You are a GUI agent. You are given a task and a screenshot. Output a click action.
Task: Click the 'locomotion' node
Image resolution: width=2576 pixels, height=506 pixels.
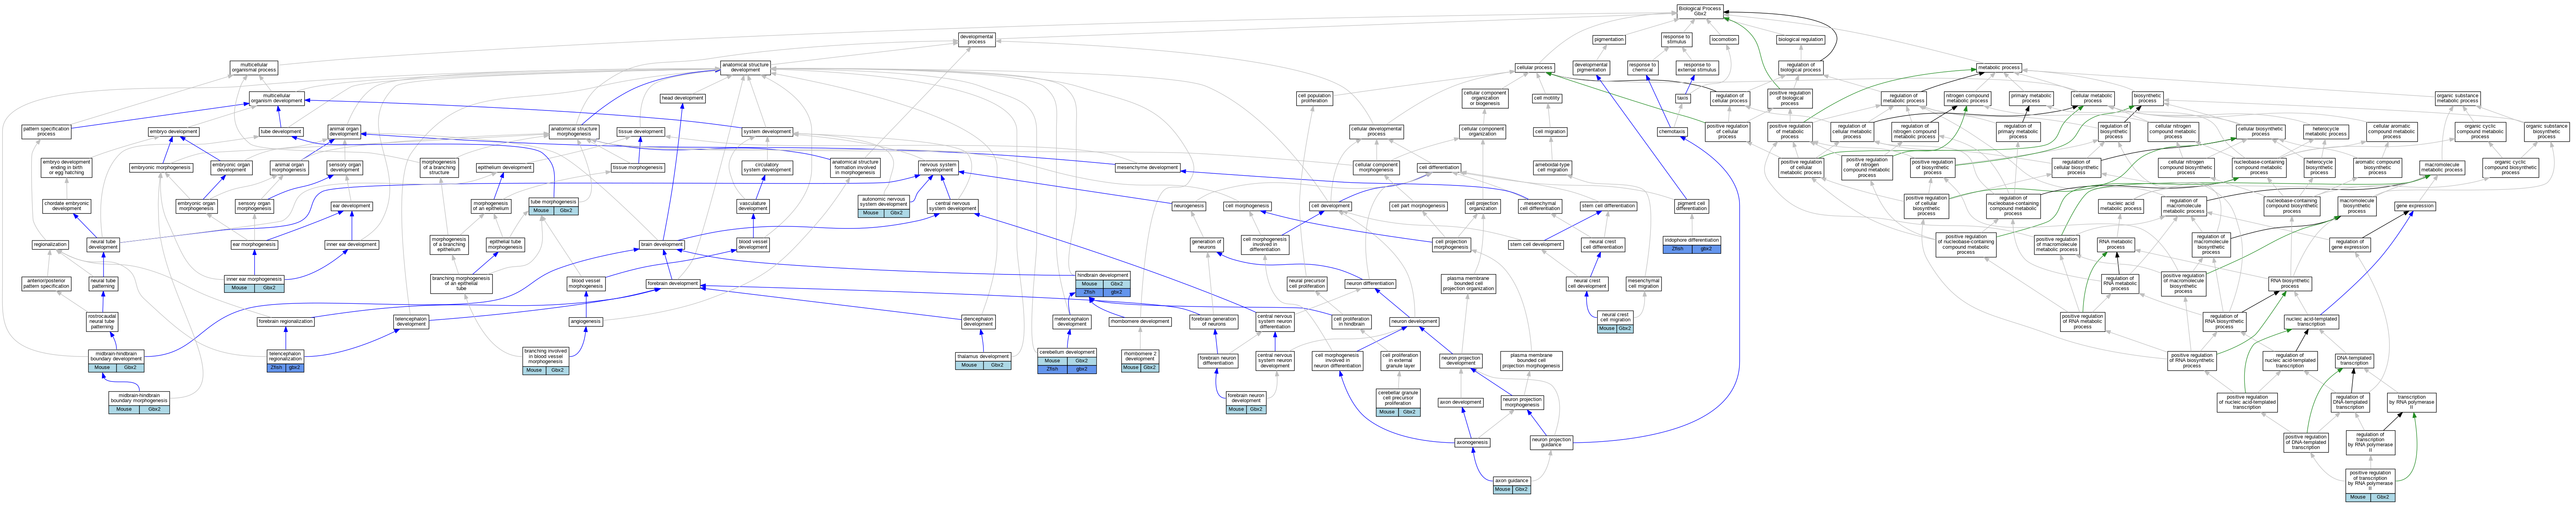coord(1724,40)
